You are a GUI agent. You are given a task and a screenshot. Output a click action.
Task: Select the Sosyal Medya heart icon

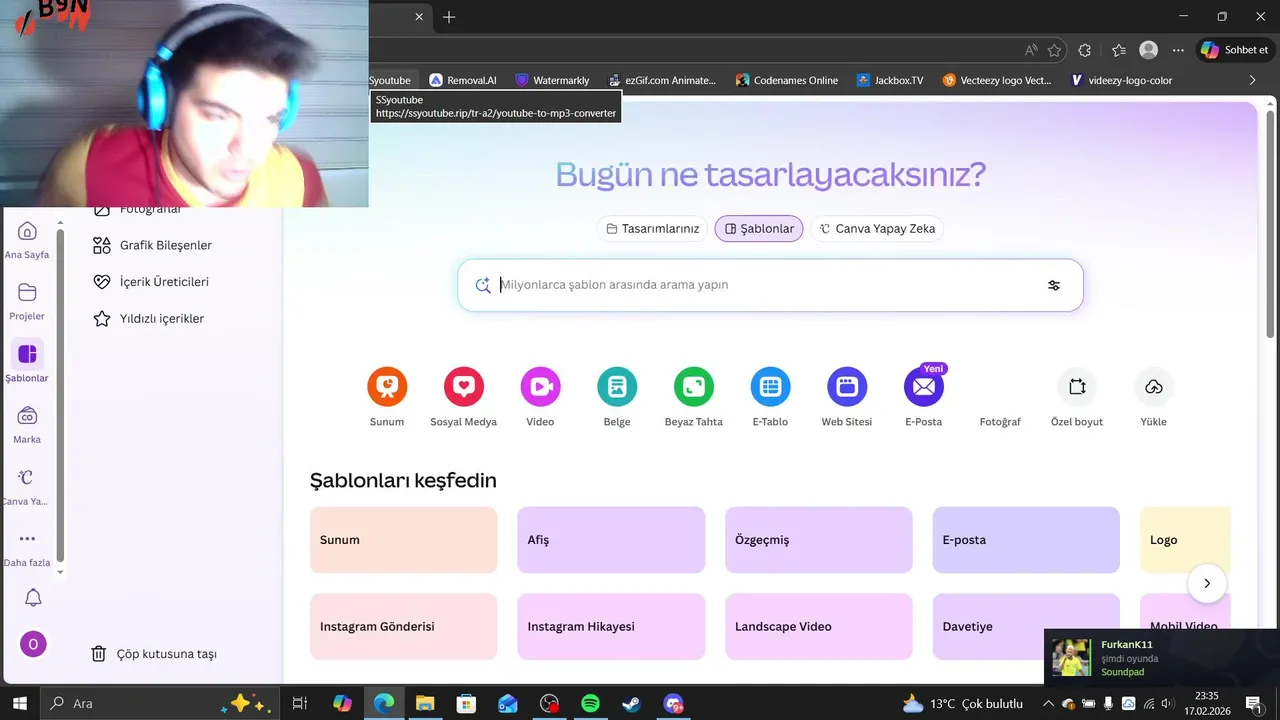(464, 386)
